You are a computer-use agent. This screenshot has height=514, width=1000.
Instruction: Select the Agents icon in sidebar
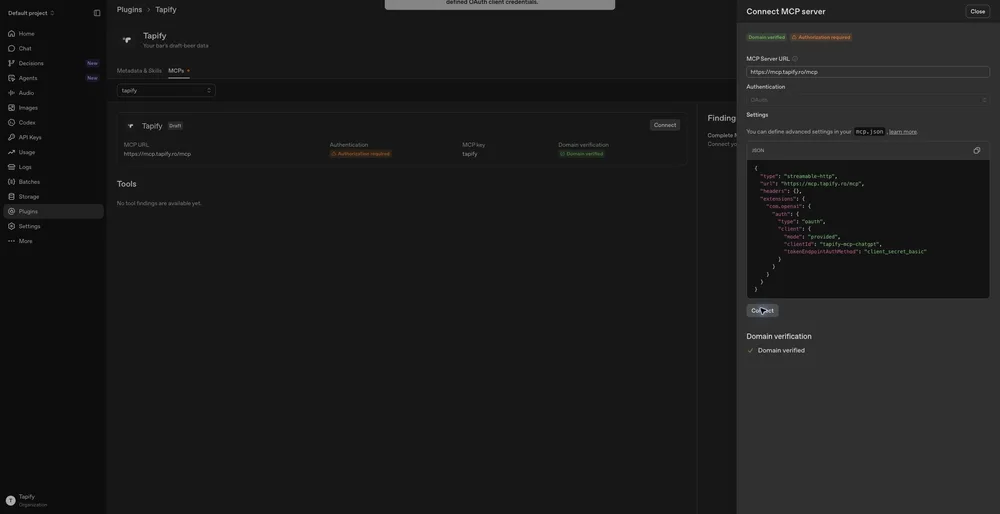click(x=11, y=78)
